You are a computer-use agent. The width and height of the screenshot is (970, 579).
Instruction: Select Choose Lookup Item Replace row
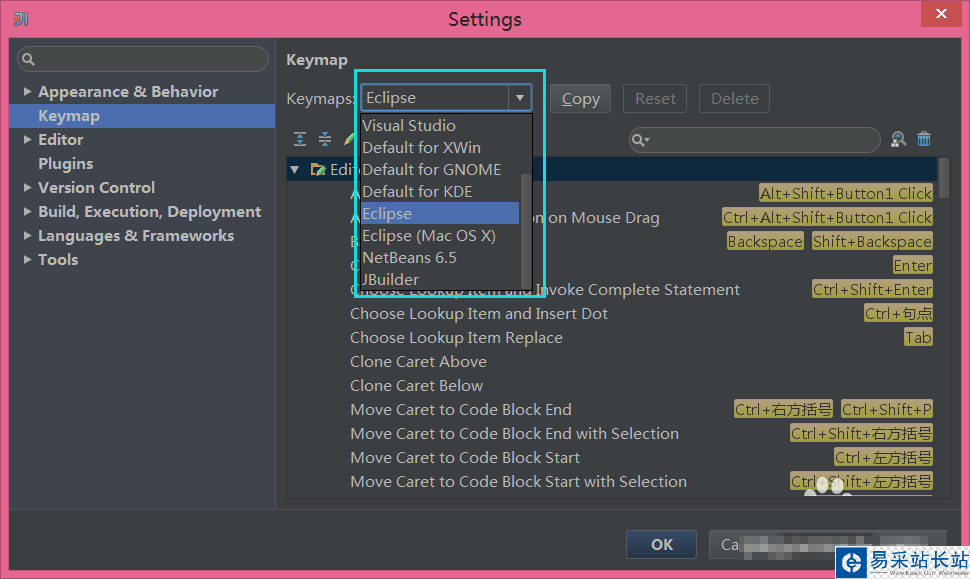coord(457,338)
